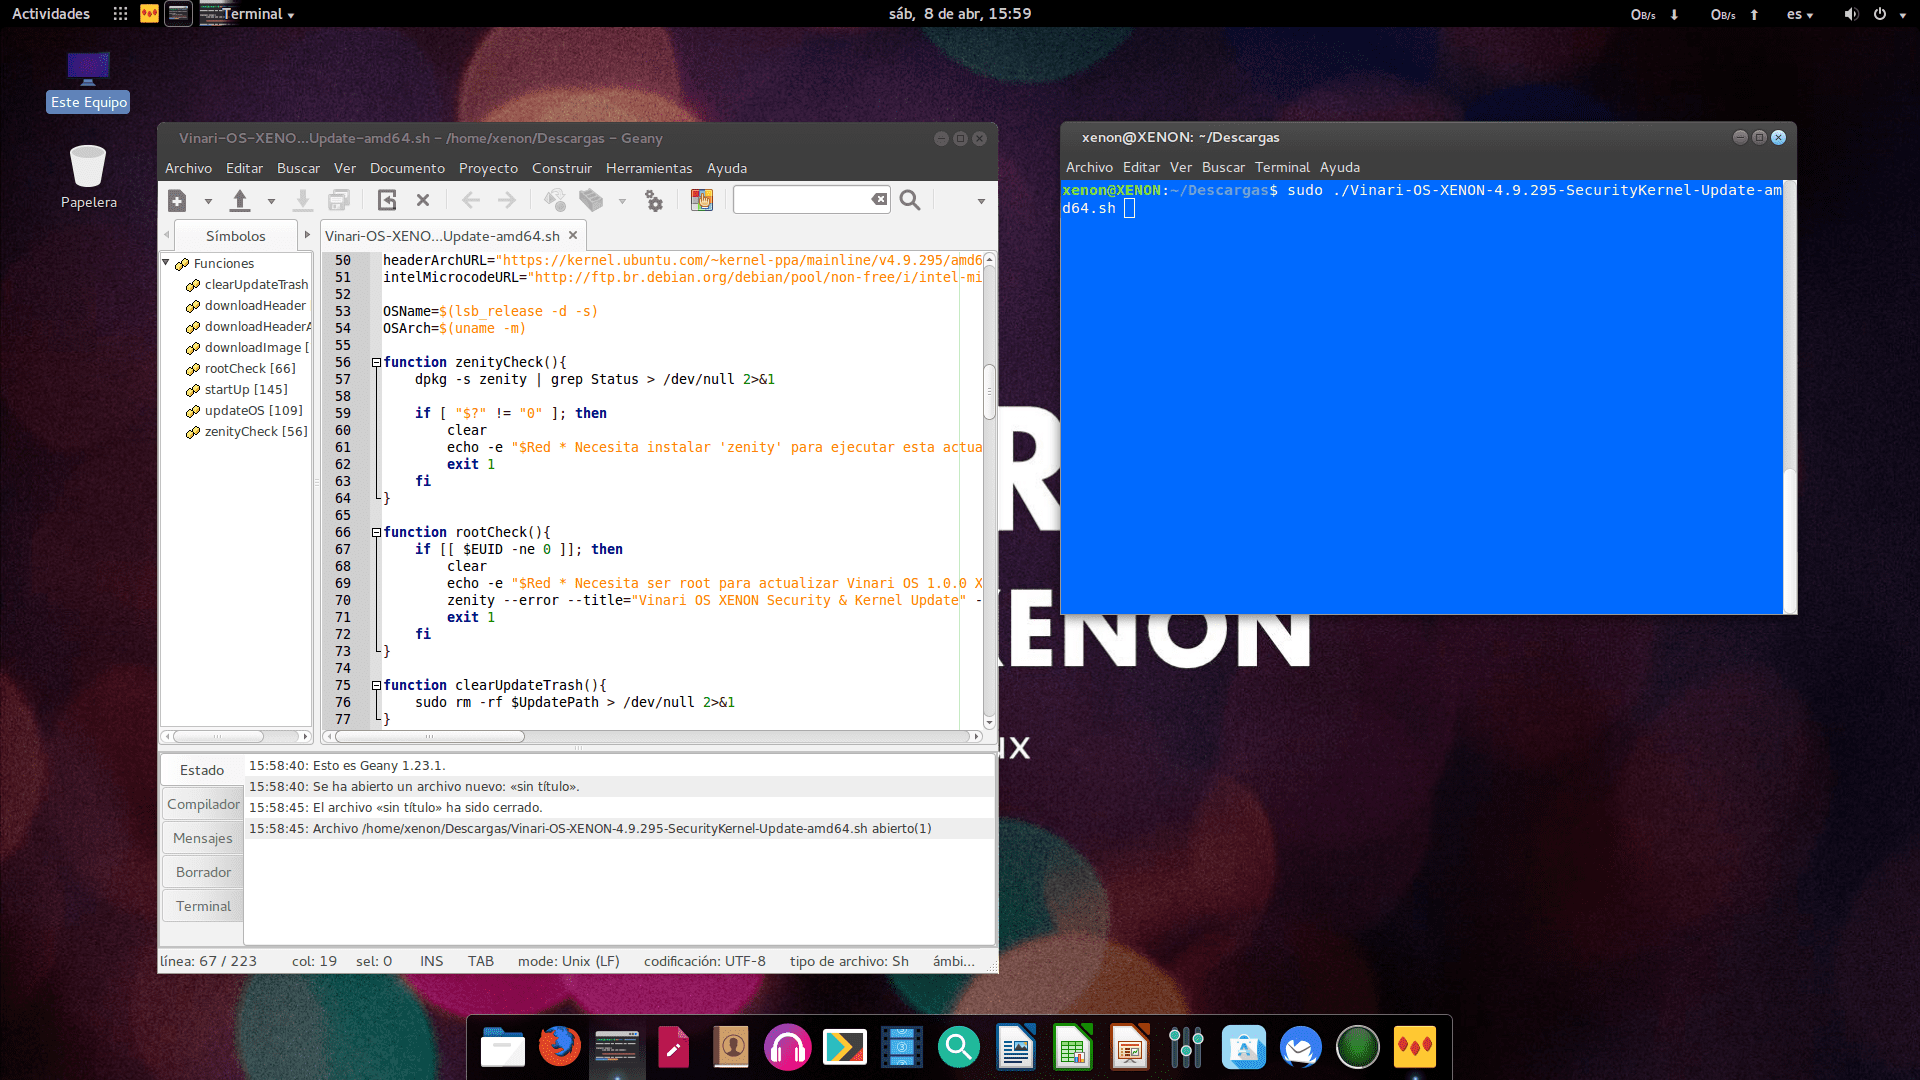Open the Terminal menu in terminal window
Image resolution: width=1920 pixels, height=1080 pixels.
(1282, 167)
